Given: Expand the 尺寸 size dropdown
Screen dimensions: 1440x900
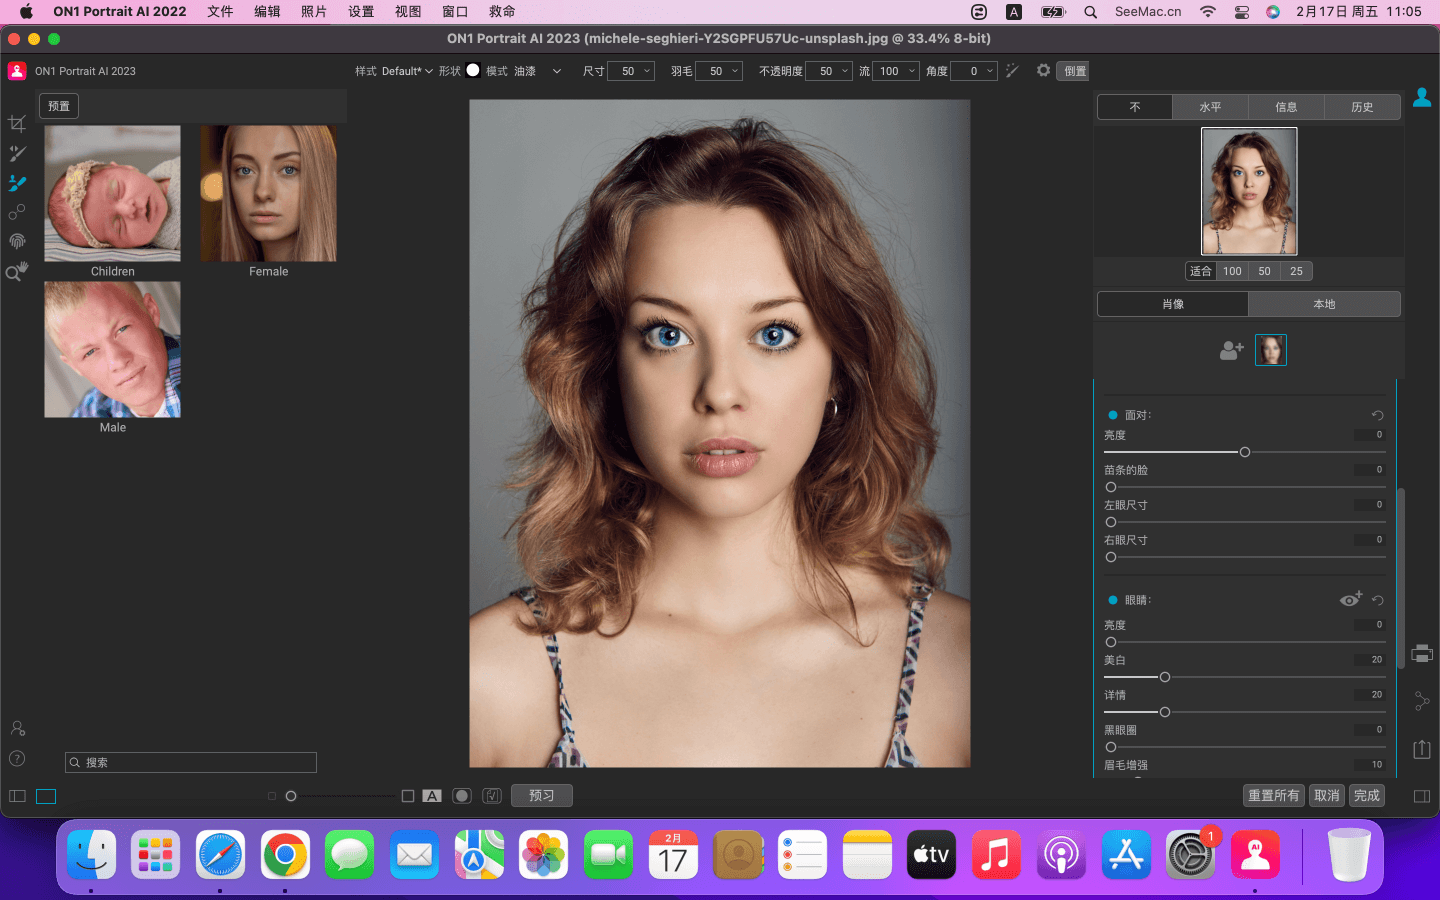Looking at the screenshot, I should pyautogui.click(x=647, y=71).
